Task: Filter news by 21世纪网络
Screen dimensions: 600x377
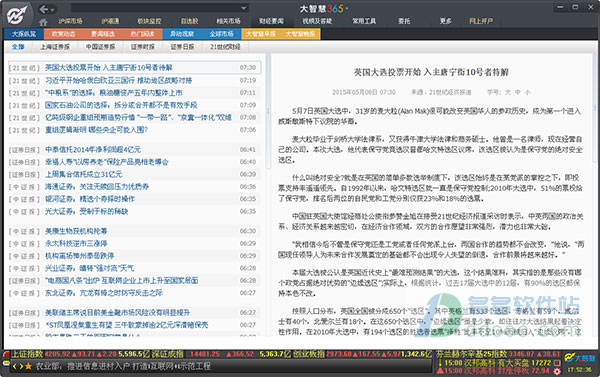Action: 225,47
